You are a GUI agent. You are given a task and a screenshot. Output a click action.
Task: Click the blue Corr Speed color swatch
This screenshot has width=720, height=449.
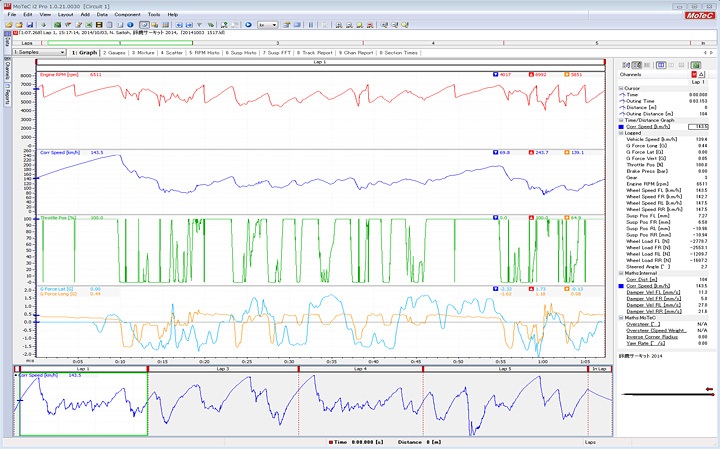tap(622, 126)
